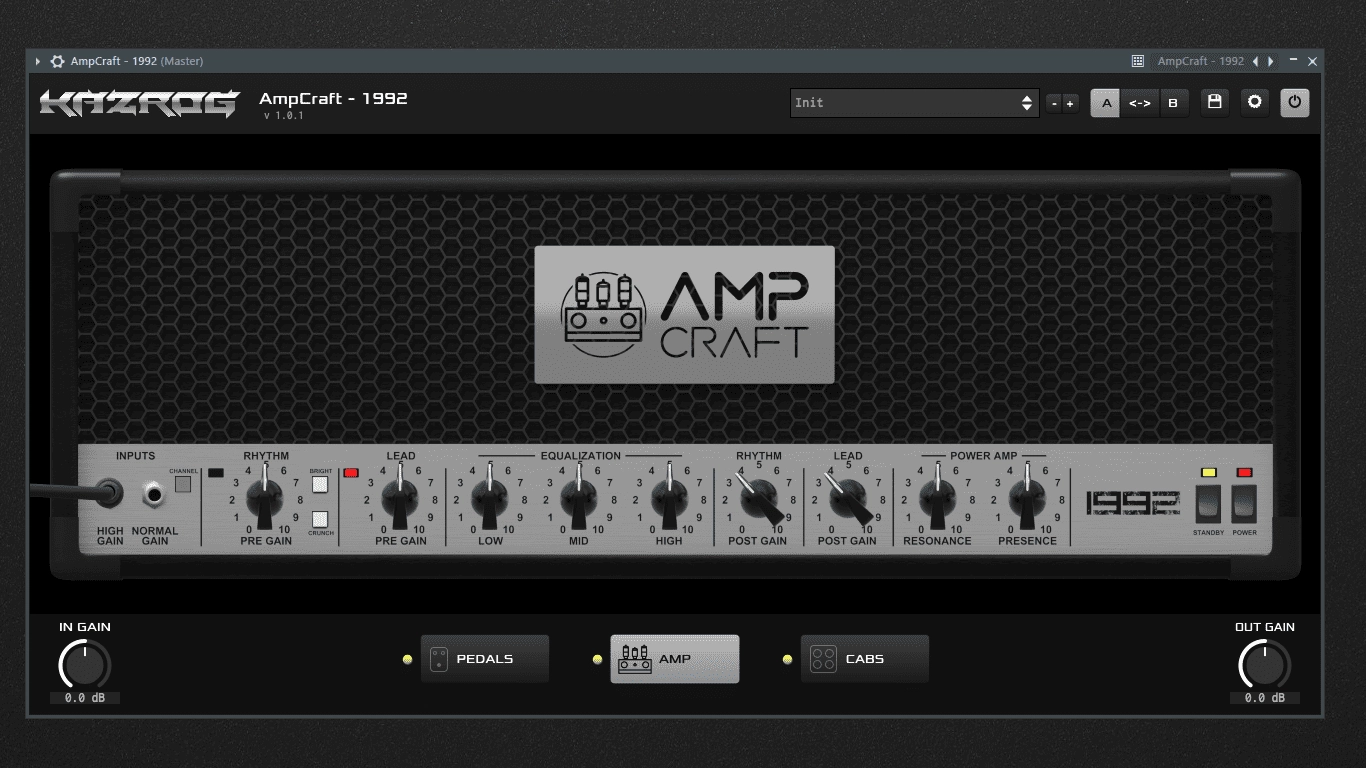Click the Lead Pre Gain knob
The height and width of the screenshot is (768, 1366).
[x=400, y=498]
